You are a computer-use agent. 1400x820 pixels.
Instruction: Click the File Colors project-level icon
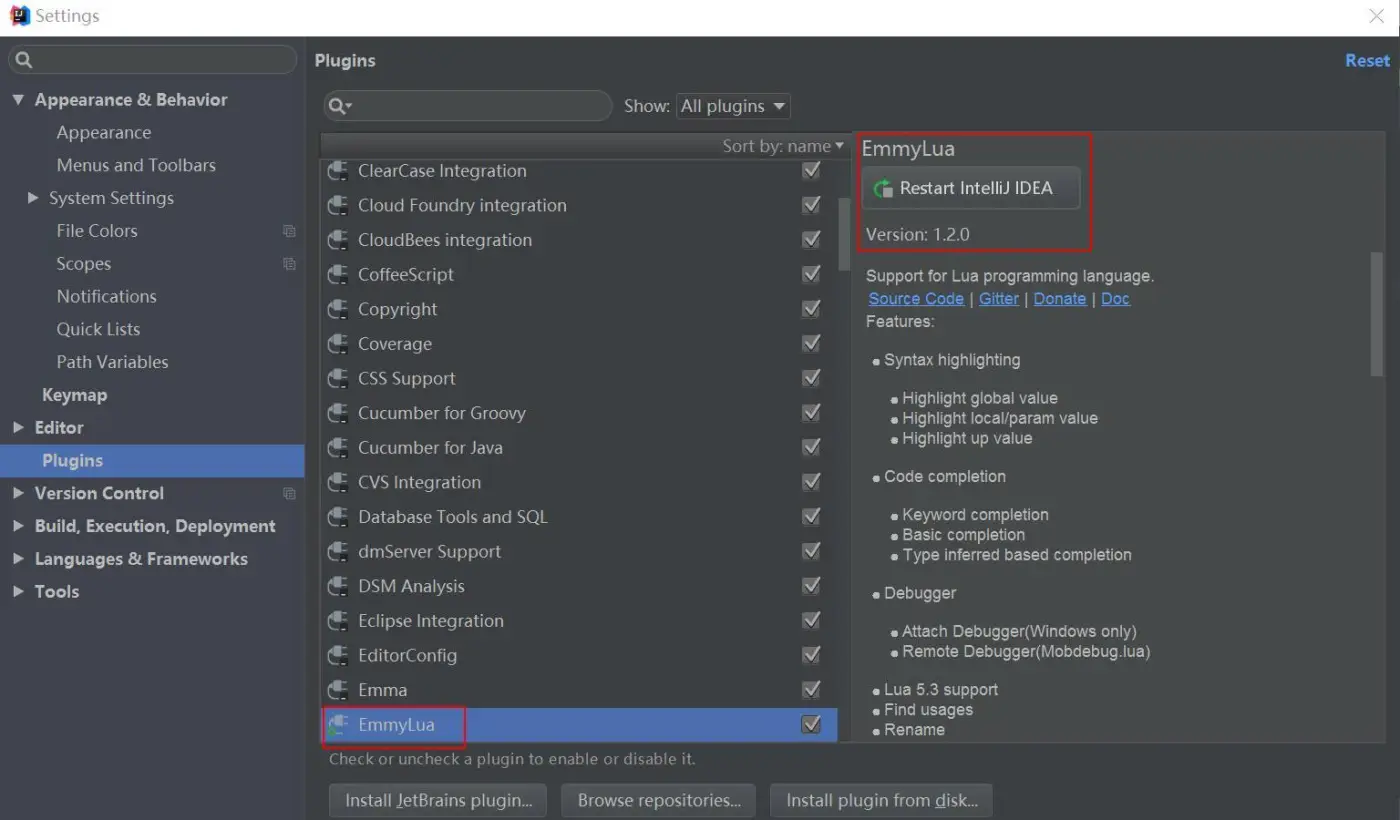(x=289, y=231)
